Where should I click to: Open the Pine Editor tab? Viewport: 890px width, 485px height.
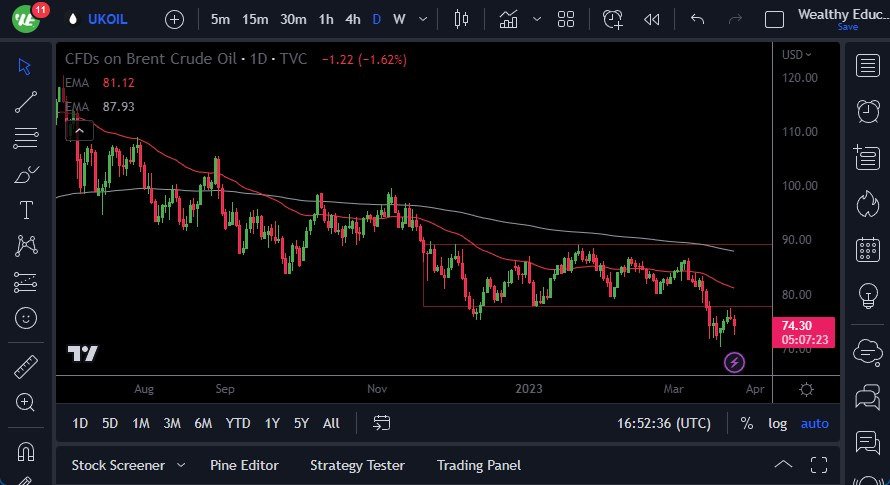pyautogui.click(x=244, y=465)
